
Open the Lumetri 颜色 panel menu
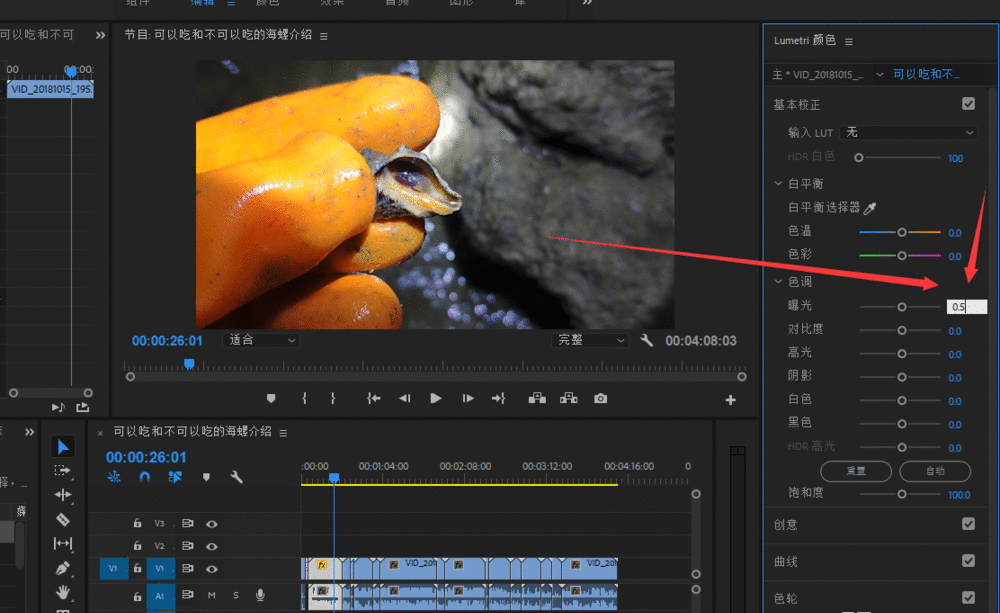pyautogui.click(x=849, y=41)
